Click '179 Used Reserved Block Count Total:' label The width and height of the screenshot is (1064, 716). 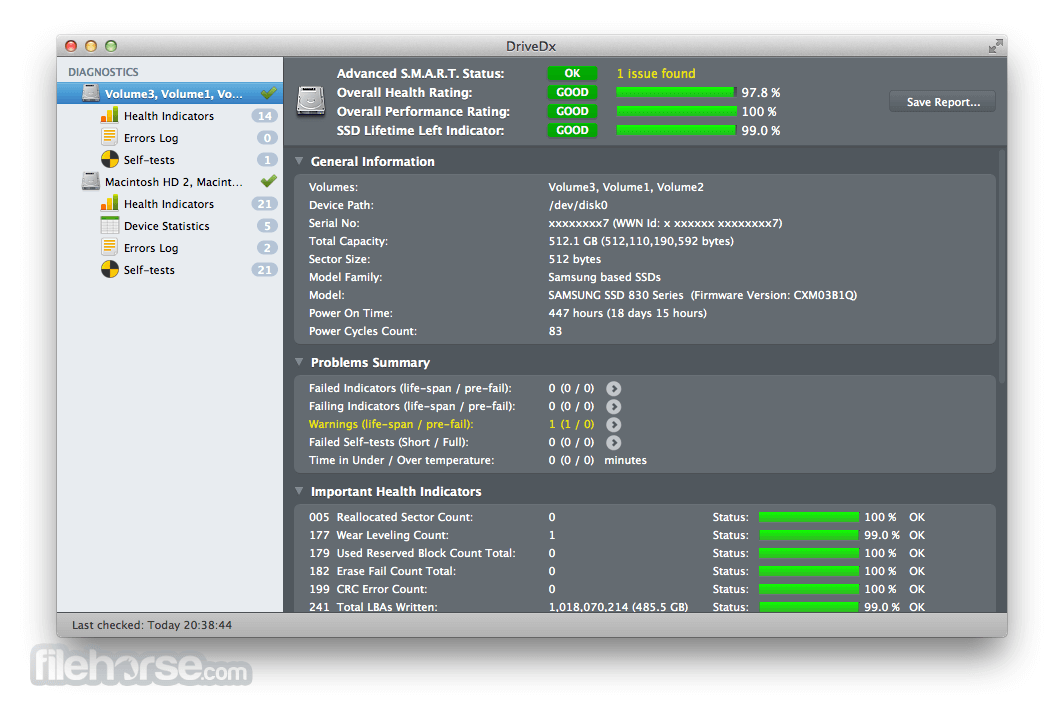[412, 553]
